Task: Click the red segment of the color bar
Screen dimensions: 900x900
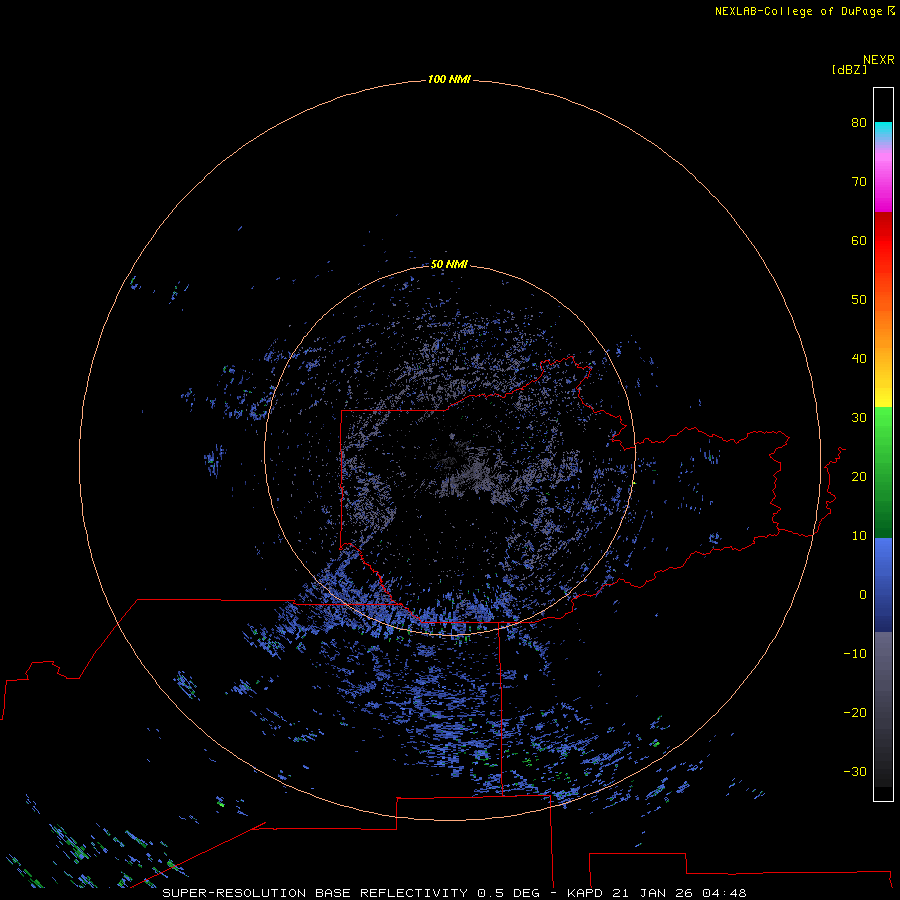Action: (883, 241)
